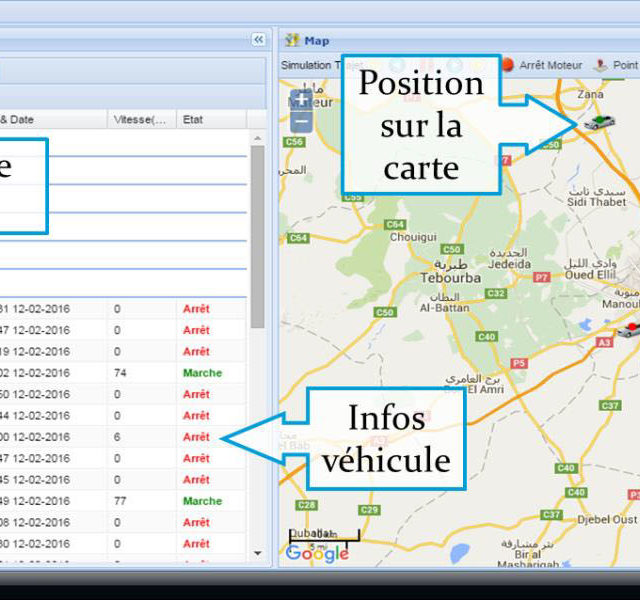Collapse the left panel with double-arrow button

[258, 40]
